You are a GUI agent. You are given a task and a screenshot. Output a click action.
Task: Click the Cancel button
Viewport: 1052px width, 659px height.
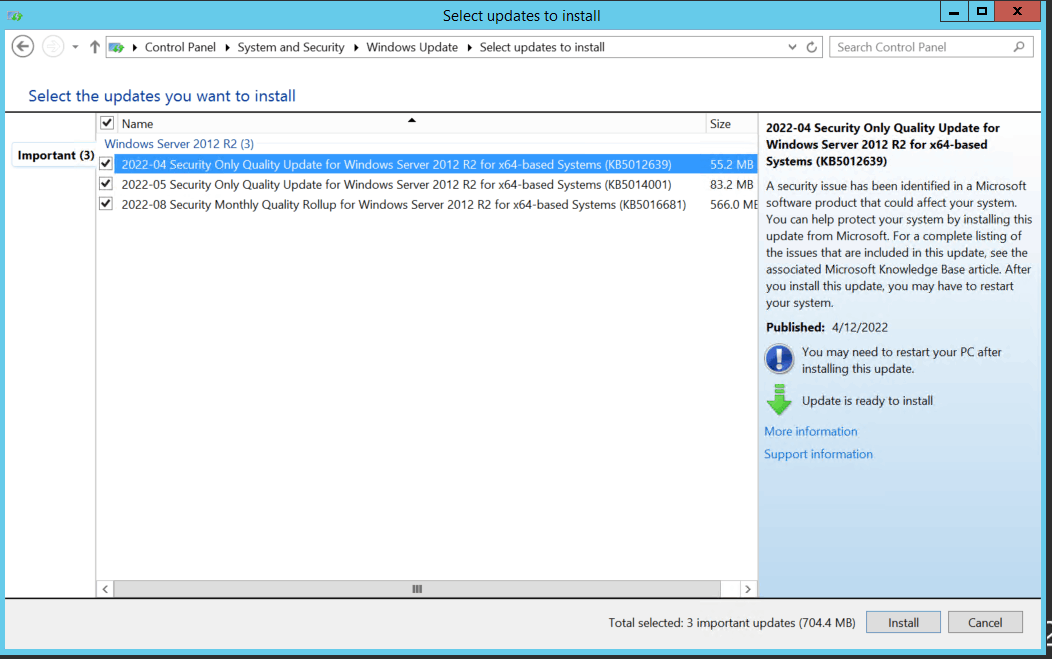coord(985,623)
